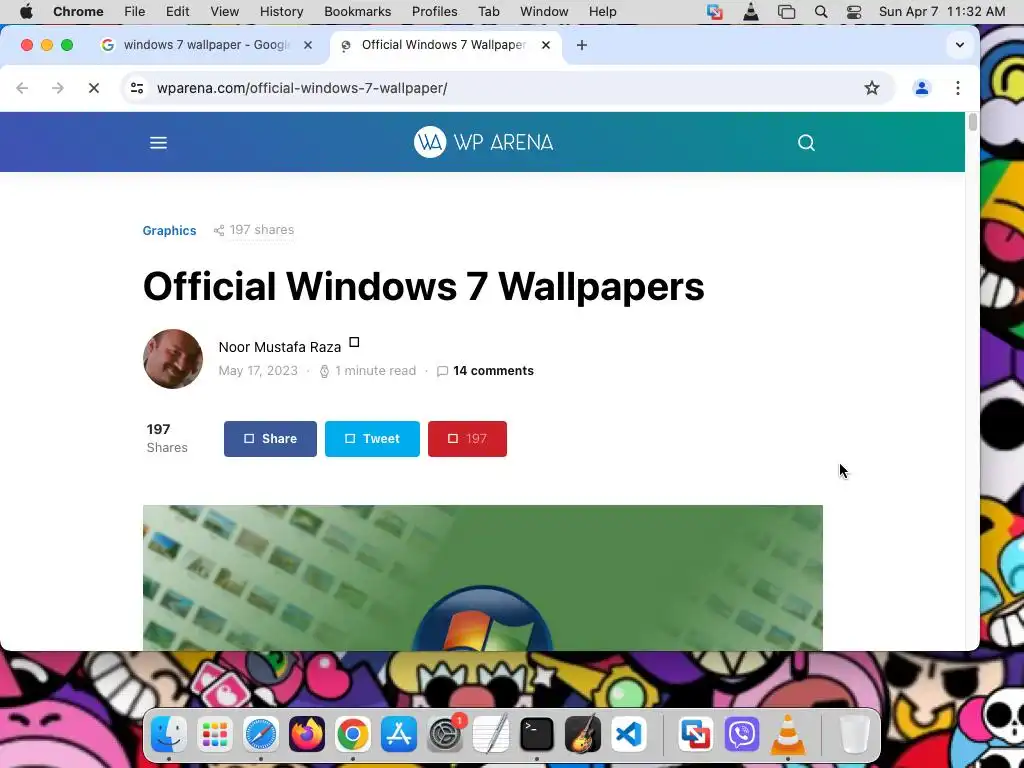This screenshot has height=768, width=1024.
Task: Open Finder from the Dock
Action: click(x=168, y=735)
